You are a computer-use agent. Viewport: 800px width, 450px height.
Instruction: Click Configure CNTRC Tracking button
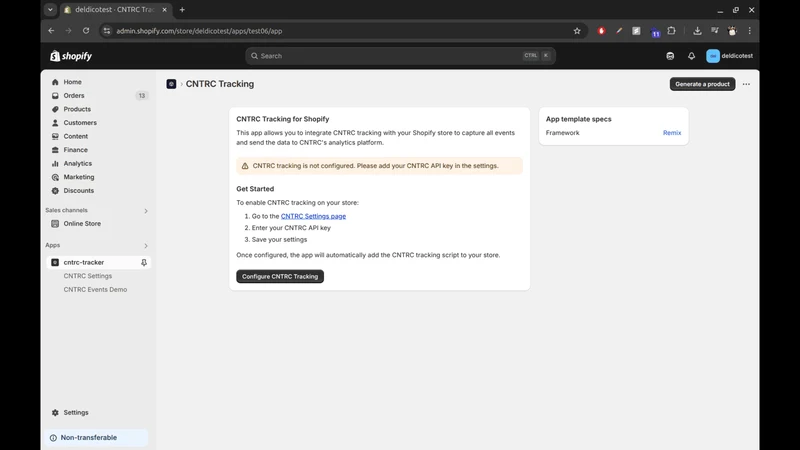coord(280,277)
